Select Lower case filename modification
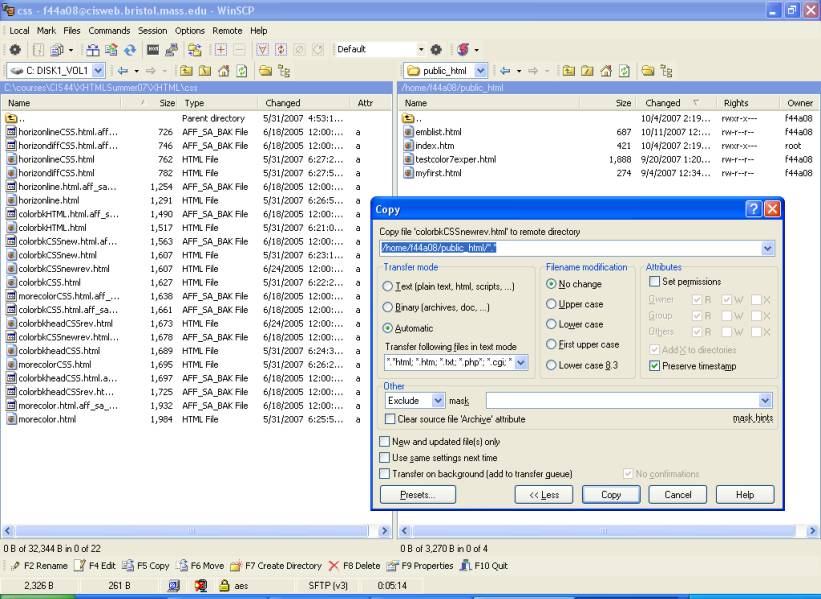 [x=551, y=324]
